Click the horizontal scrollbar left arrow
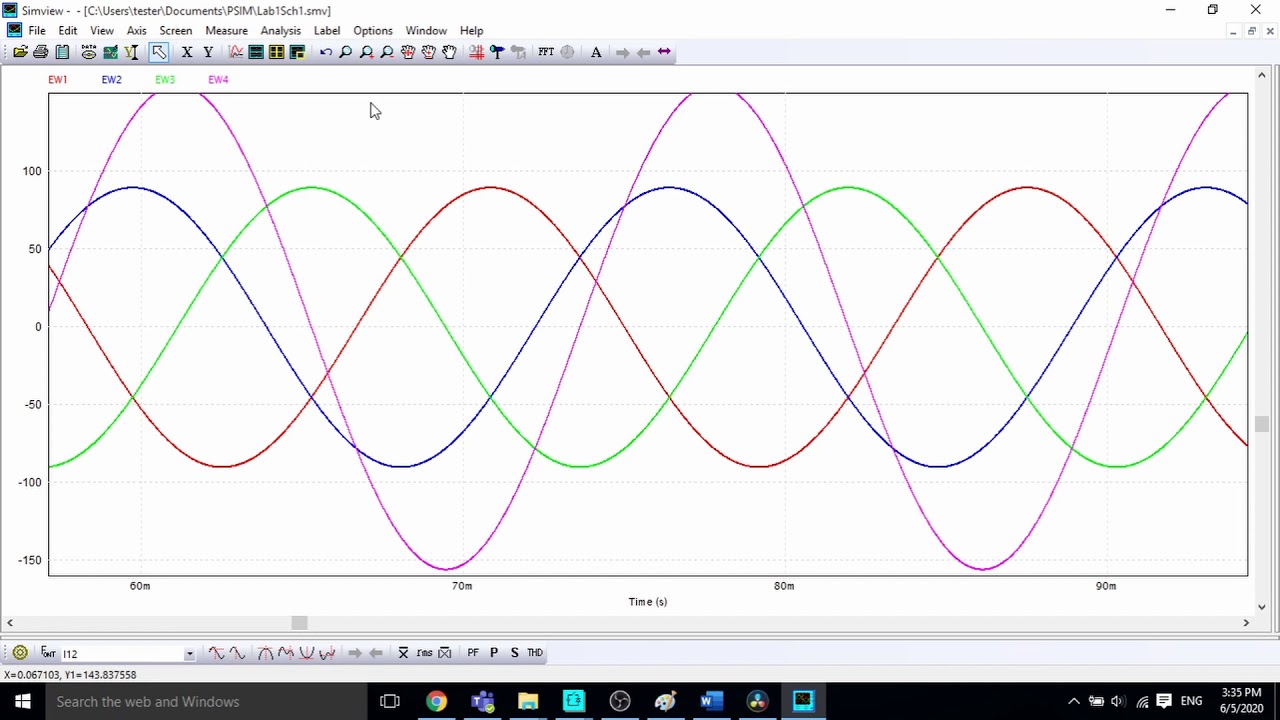 [9, 623]
